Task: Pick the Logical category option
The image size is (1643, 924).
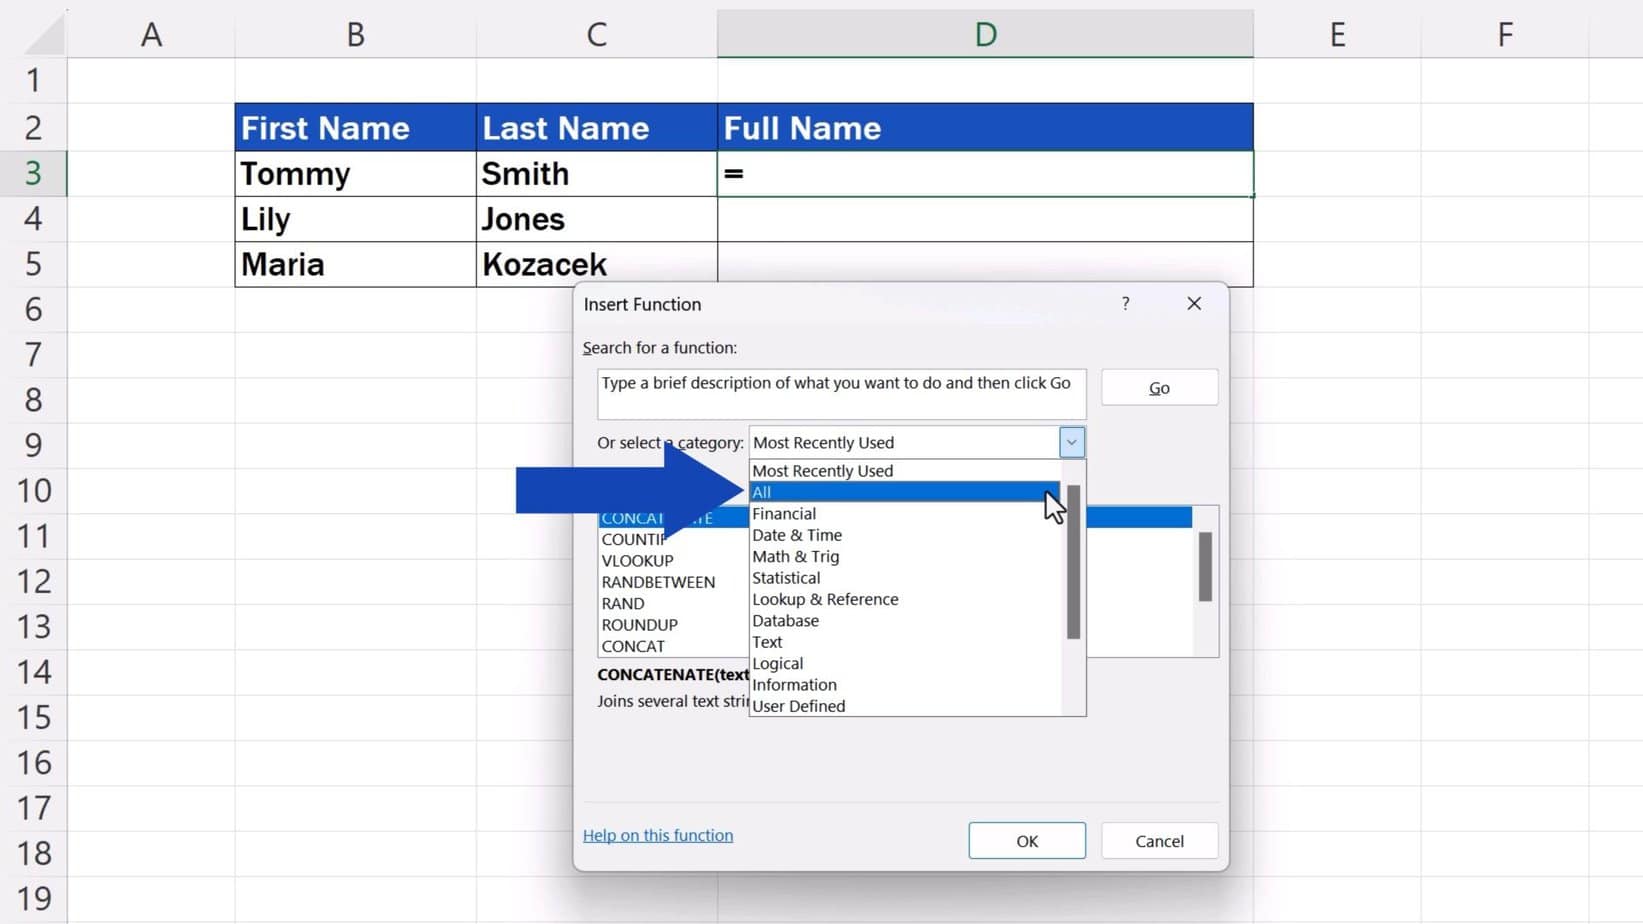Action: (x=777, y=664)
